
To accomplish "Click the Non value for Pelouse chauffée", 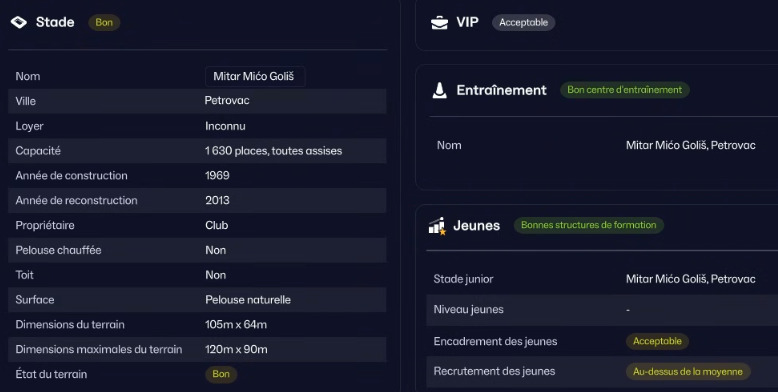I will (216, 250).
